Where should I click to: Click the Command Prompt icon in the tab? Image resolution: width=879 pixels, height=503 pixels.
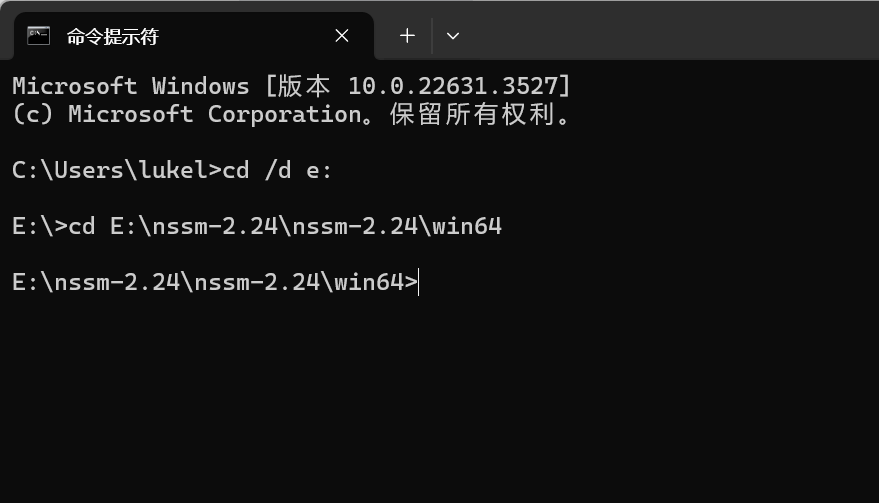(39, 36)
